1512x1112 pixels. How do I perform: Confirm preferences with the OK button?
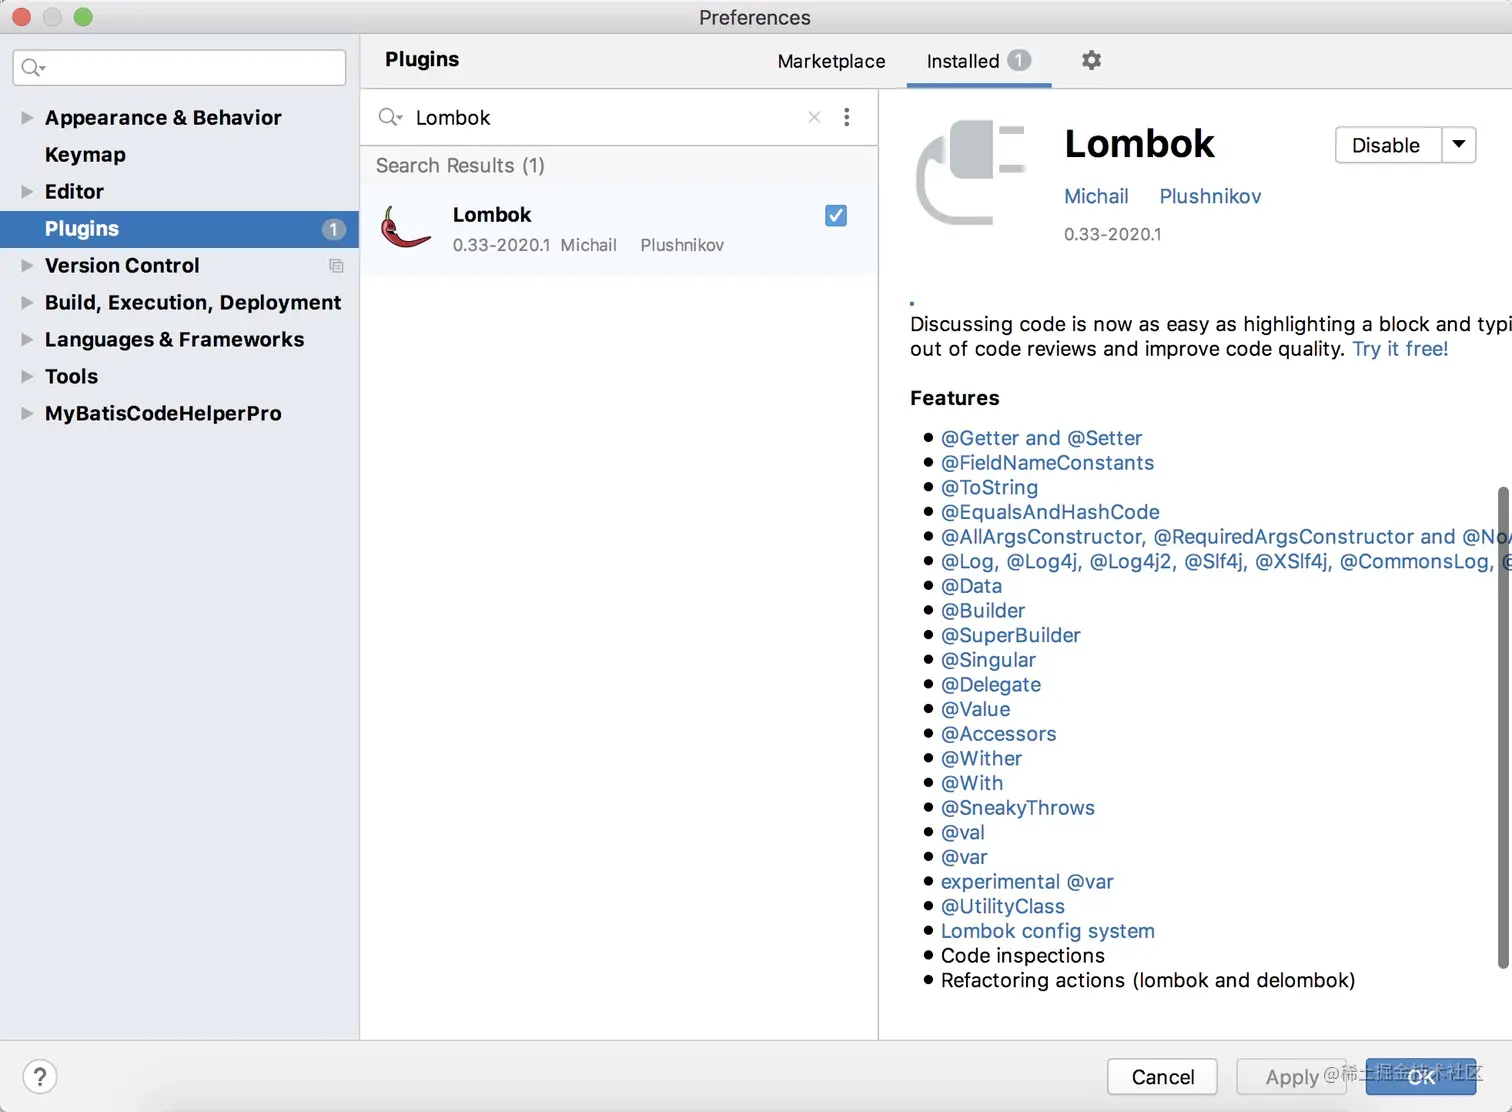coord(1421,1077)
